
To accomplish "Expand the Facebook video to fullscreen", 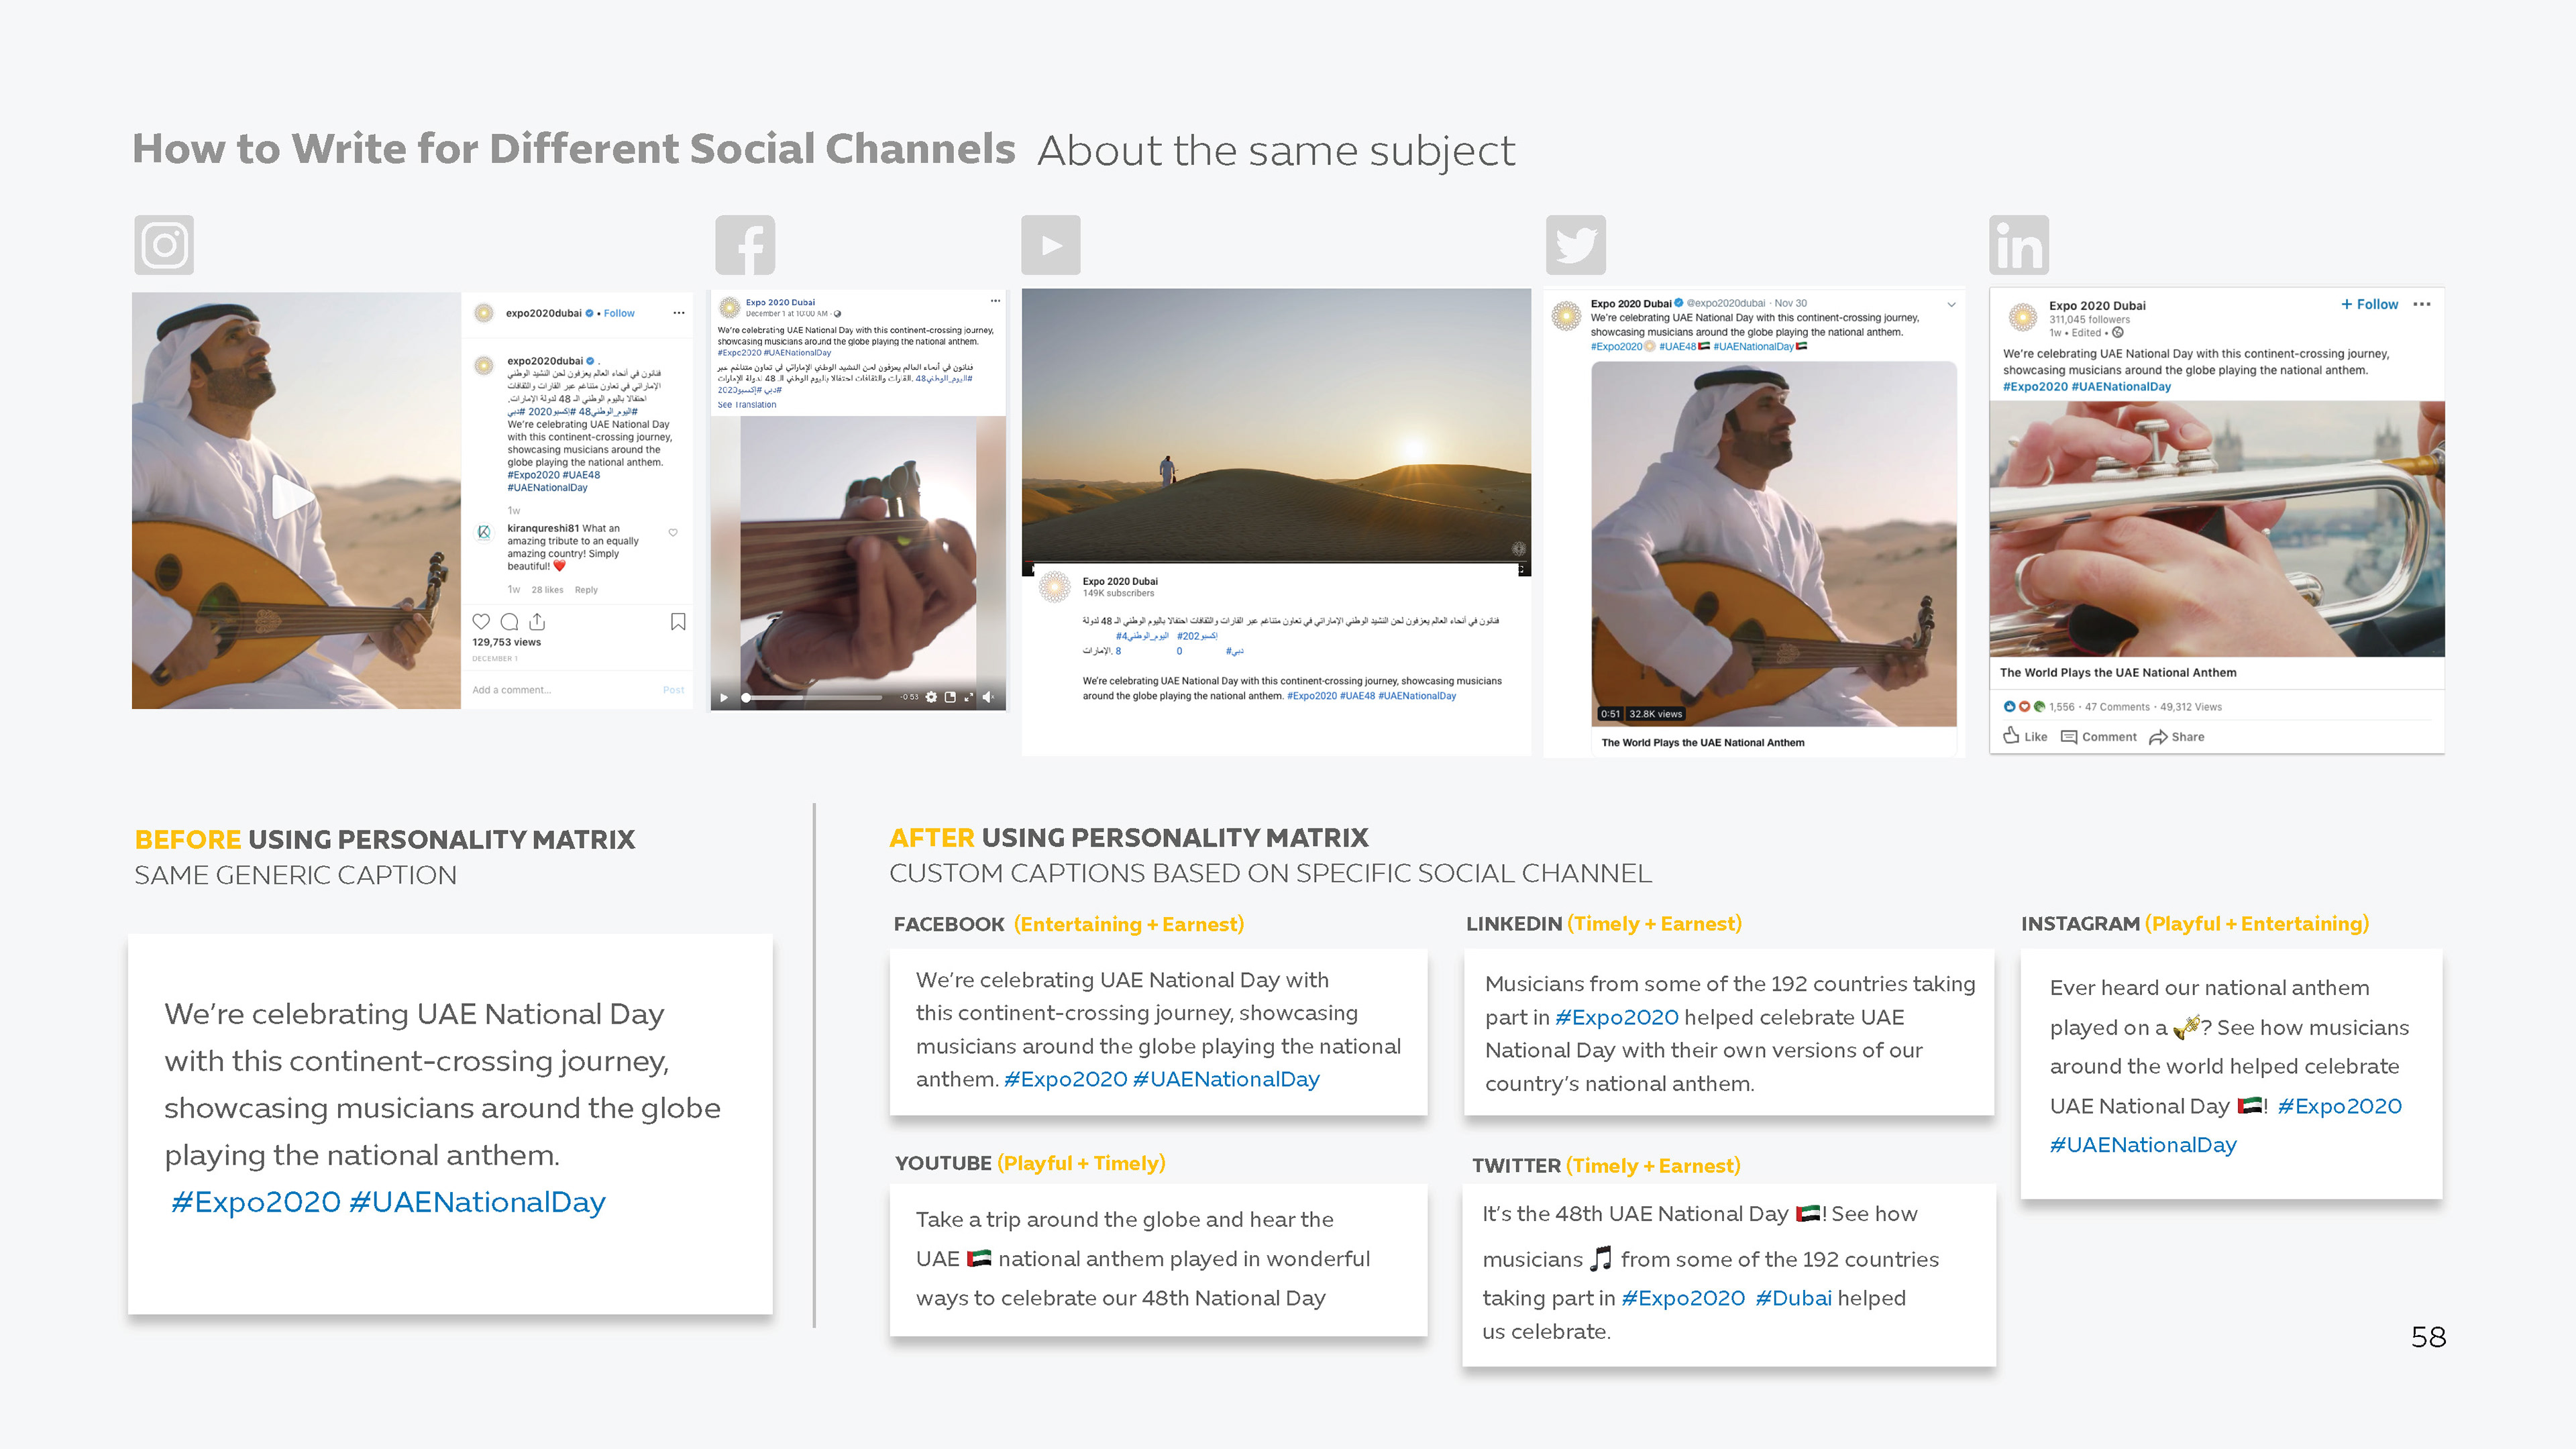I will tap(968, 697).
